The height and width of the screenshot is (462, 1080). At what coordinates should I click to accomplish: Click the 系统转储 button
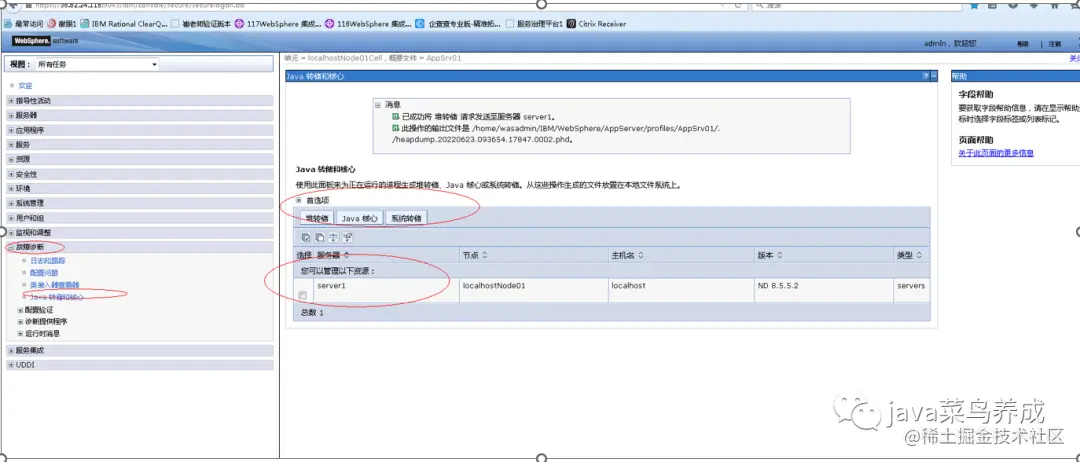406,218
